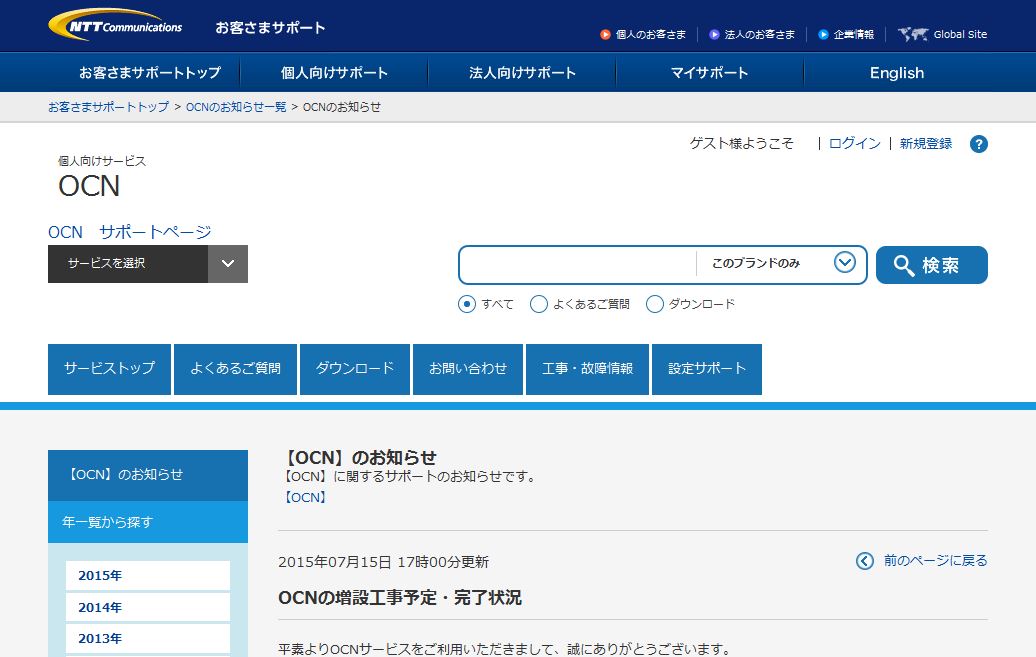Focus the search text input field
This screenshot has height=657, width=1036.
click(578, 264)
